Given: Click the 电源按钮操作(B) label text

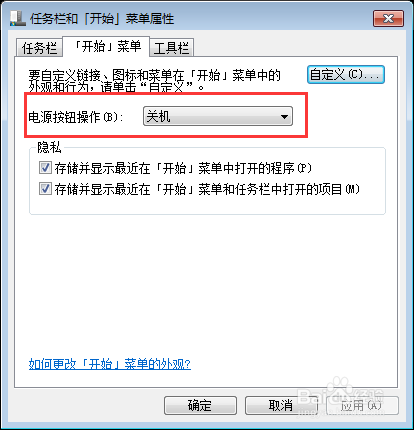Looking at the screenshot, I should pos(76,117).
